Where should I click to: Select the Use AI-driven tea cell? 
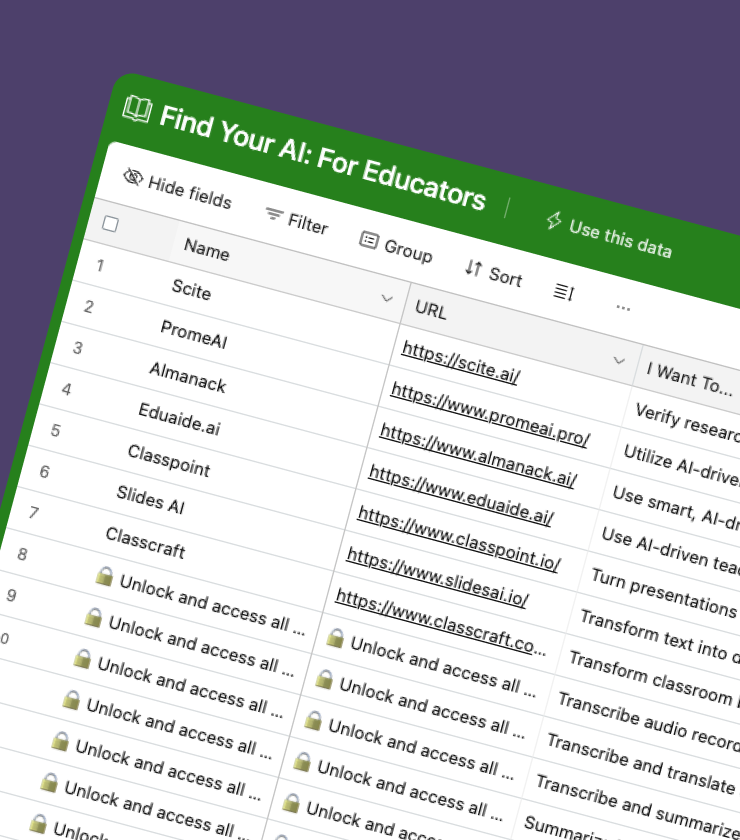pos(669,550)
